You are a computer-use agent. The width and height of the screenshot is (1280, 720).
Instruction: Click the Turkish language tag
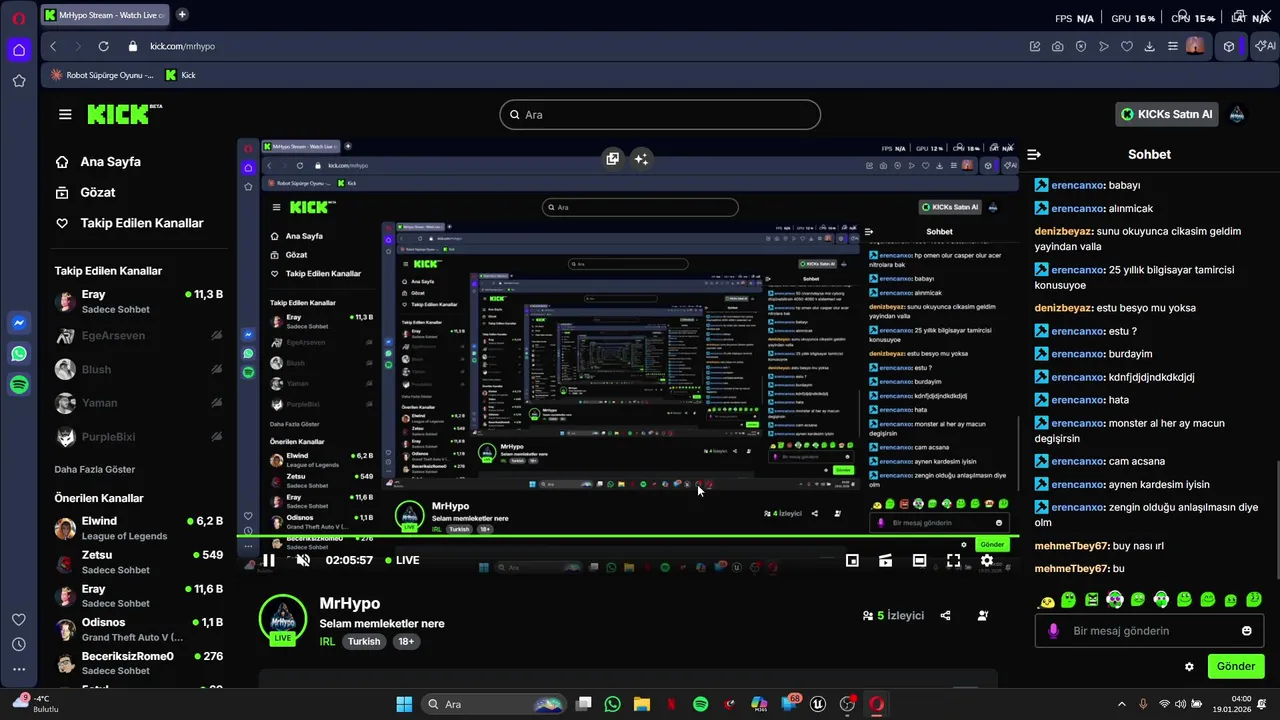click(364, 641)
